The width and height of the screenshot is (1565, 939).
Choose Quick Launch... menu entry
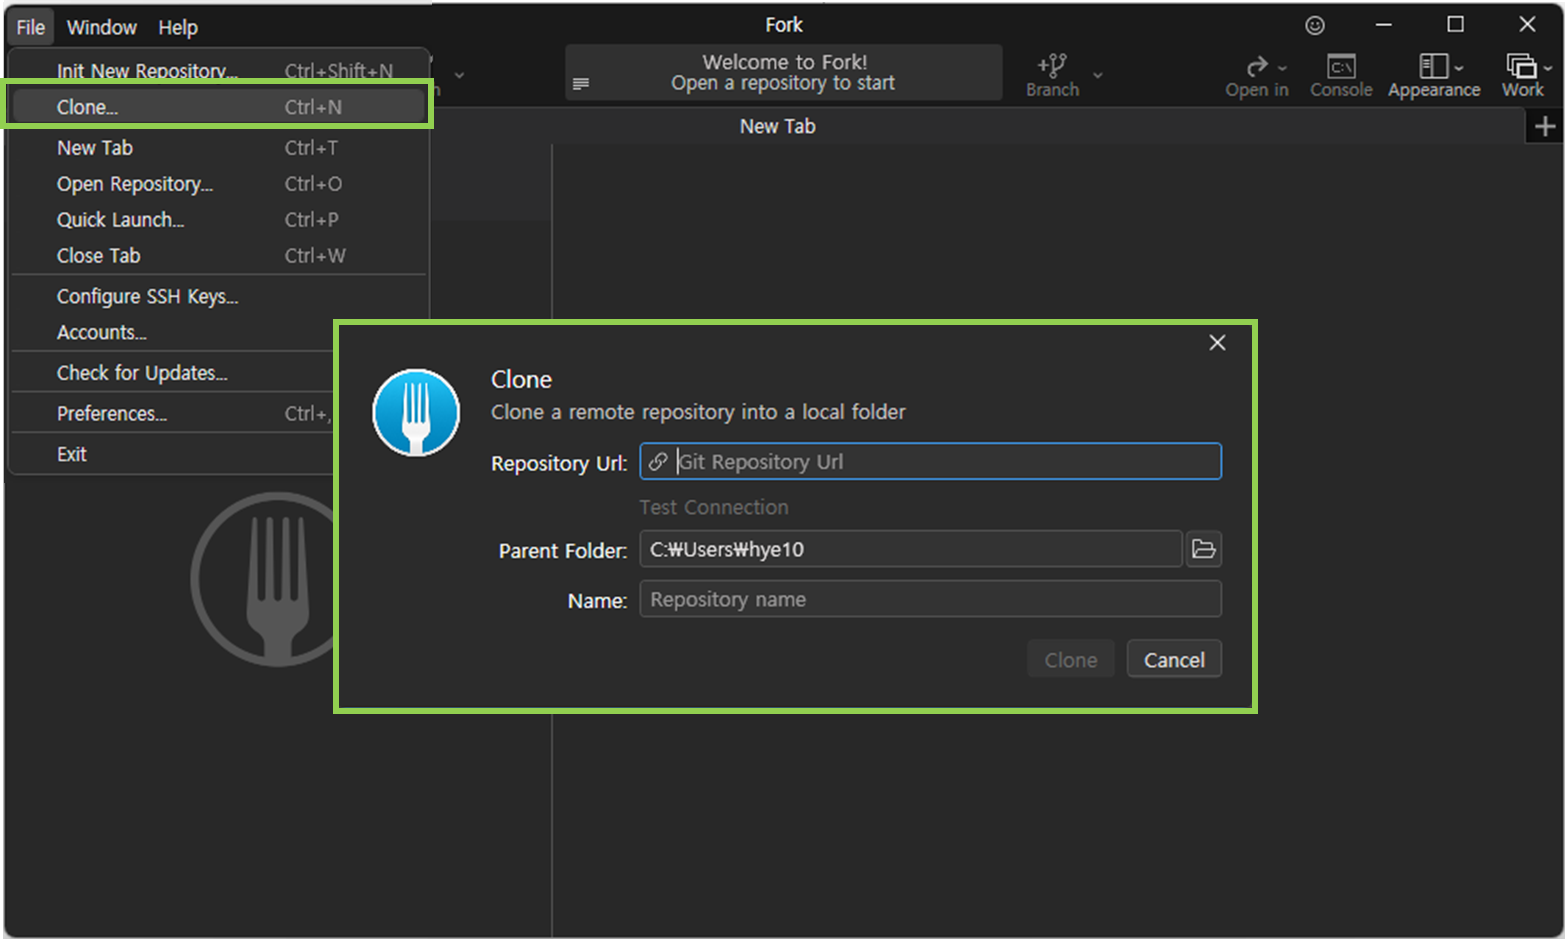[x=218, y=220]
